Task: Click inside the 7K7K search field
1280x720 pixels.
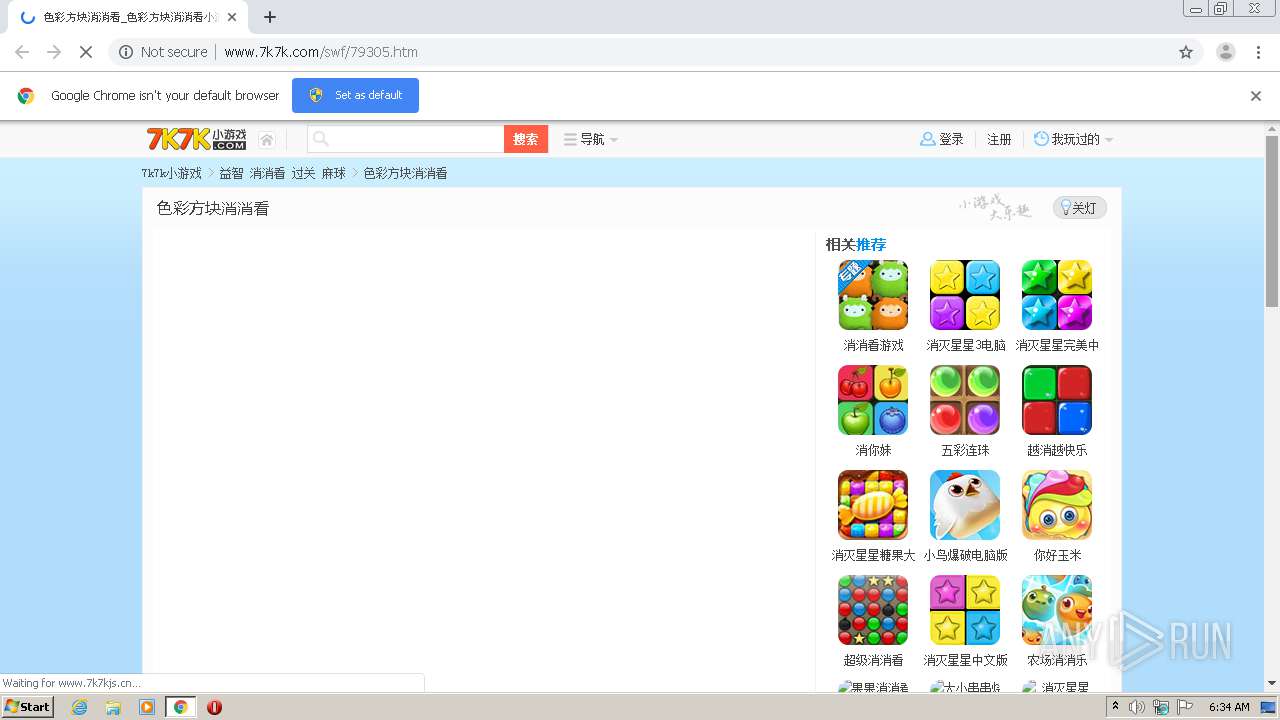Action: 406,139
